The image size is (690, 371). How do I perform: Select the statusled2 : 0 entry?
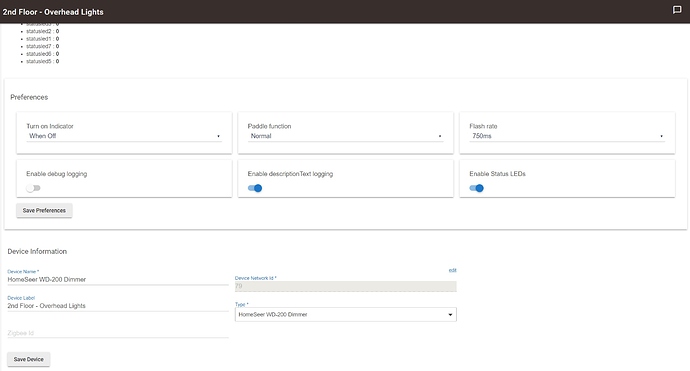point(42,31)
